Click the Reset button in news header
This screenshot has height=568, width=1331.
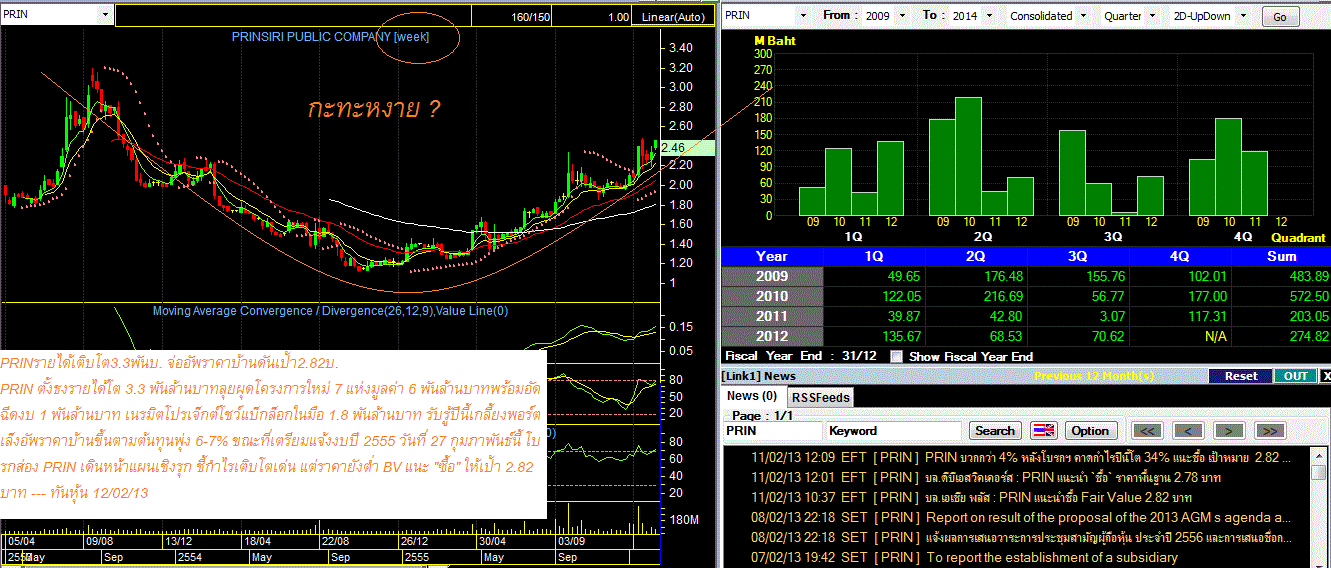pos(1240,376)
